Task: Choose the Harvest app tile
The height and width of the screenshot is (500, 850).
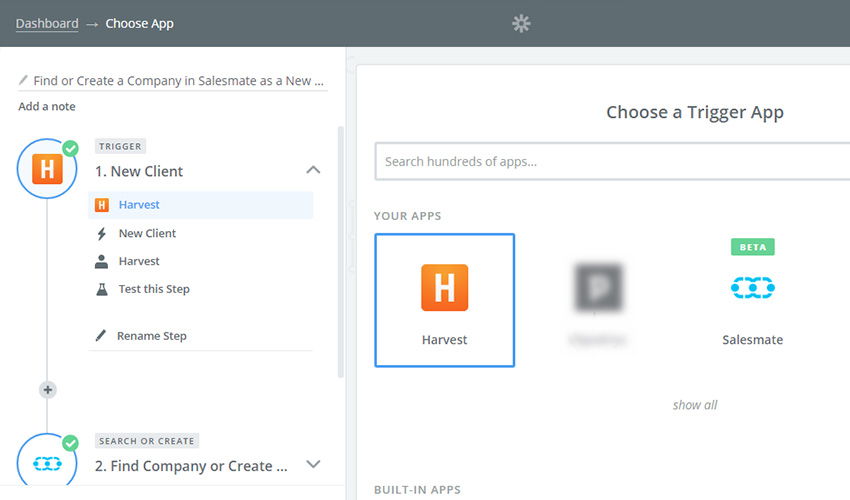Action: click(x=445, y=300)
